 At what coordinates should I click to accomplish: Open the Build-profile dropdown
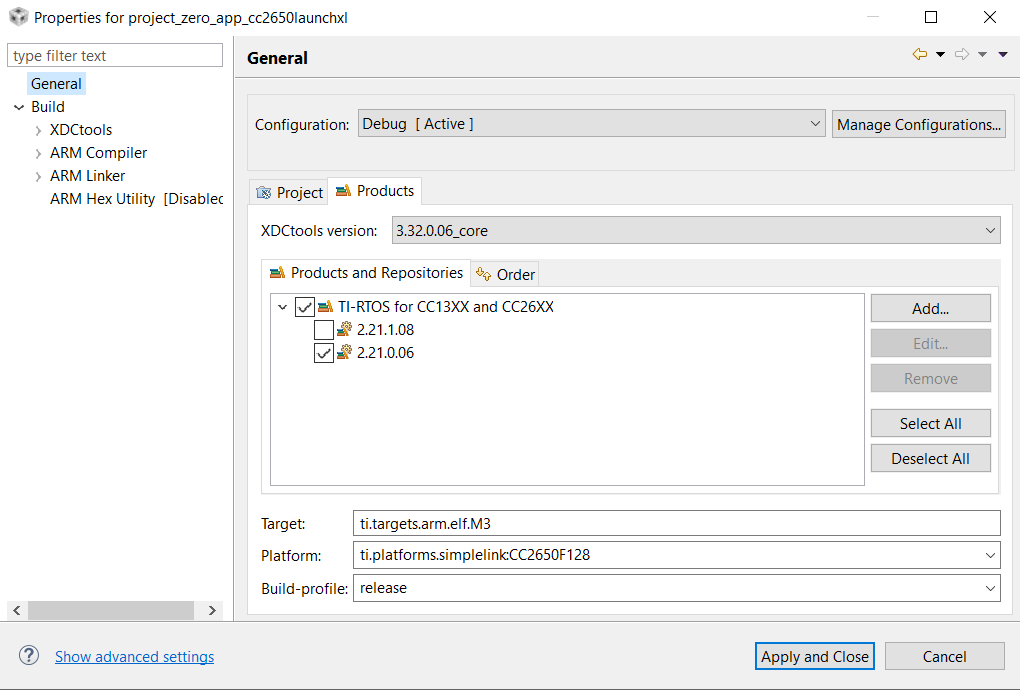(677, 588)
